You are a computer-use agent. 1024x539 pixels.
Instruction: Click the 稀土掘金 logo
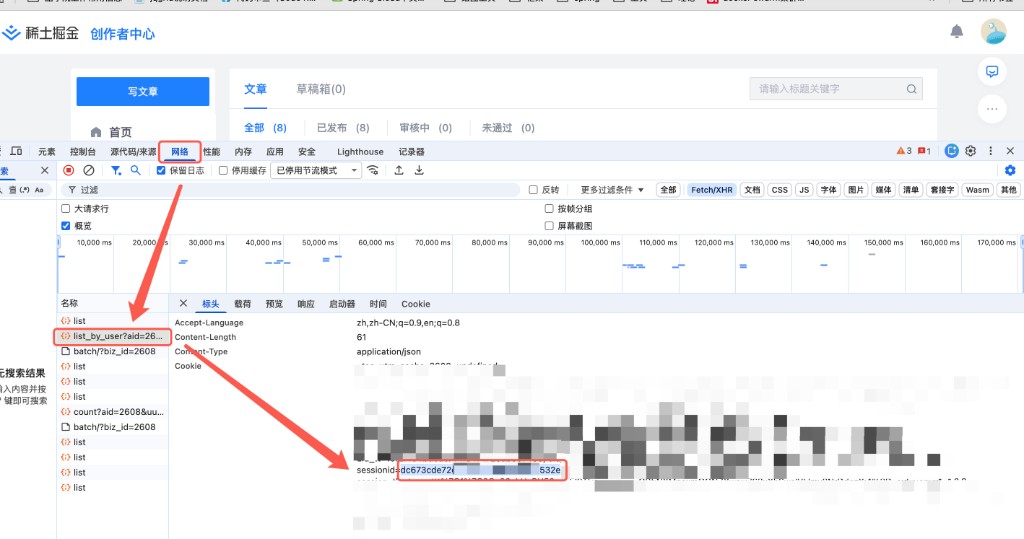click(40, 33)
